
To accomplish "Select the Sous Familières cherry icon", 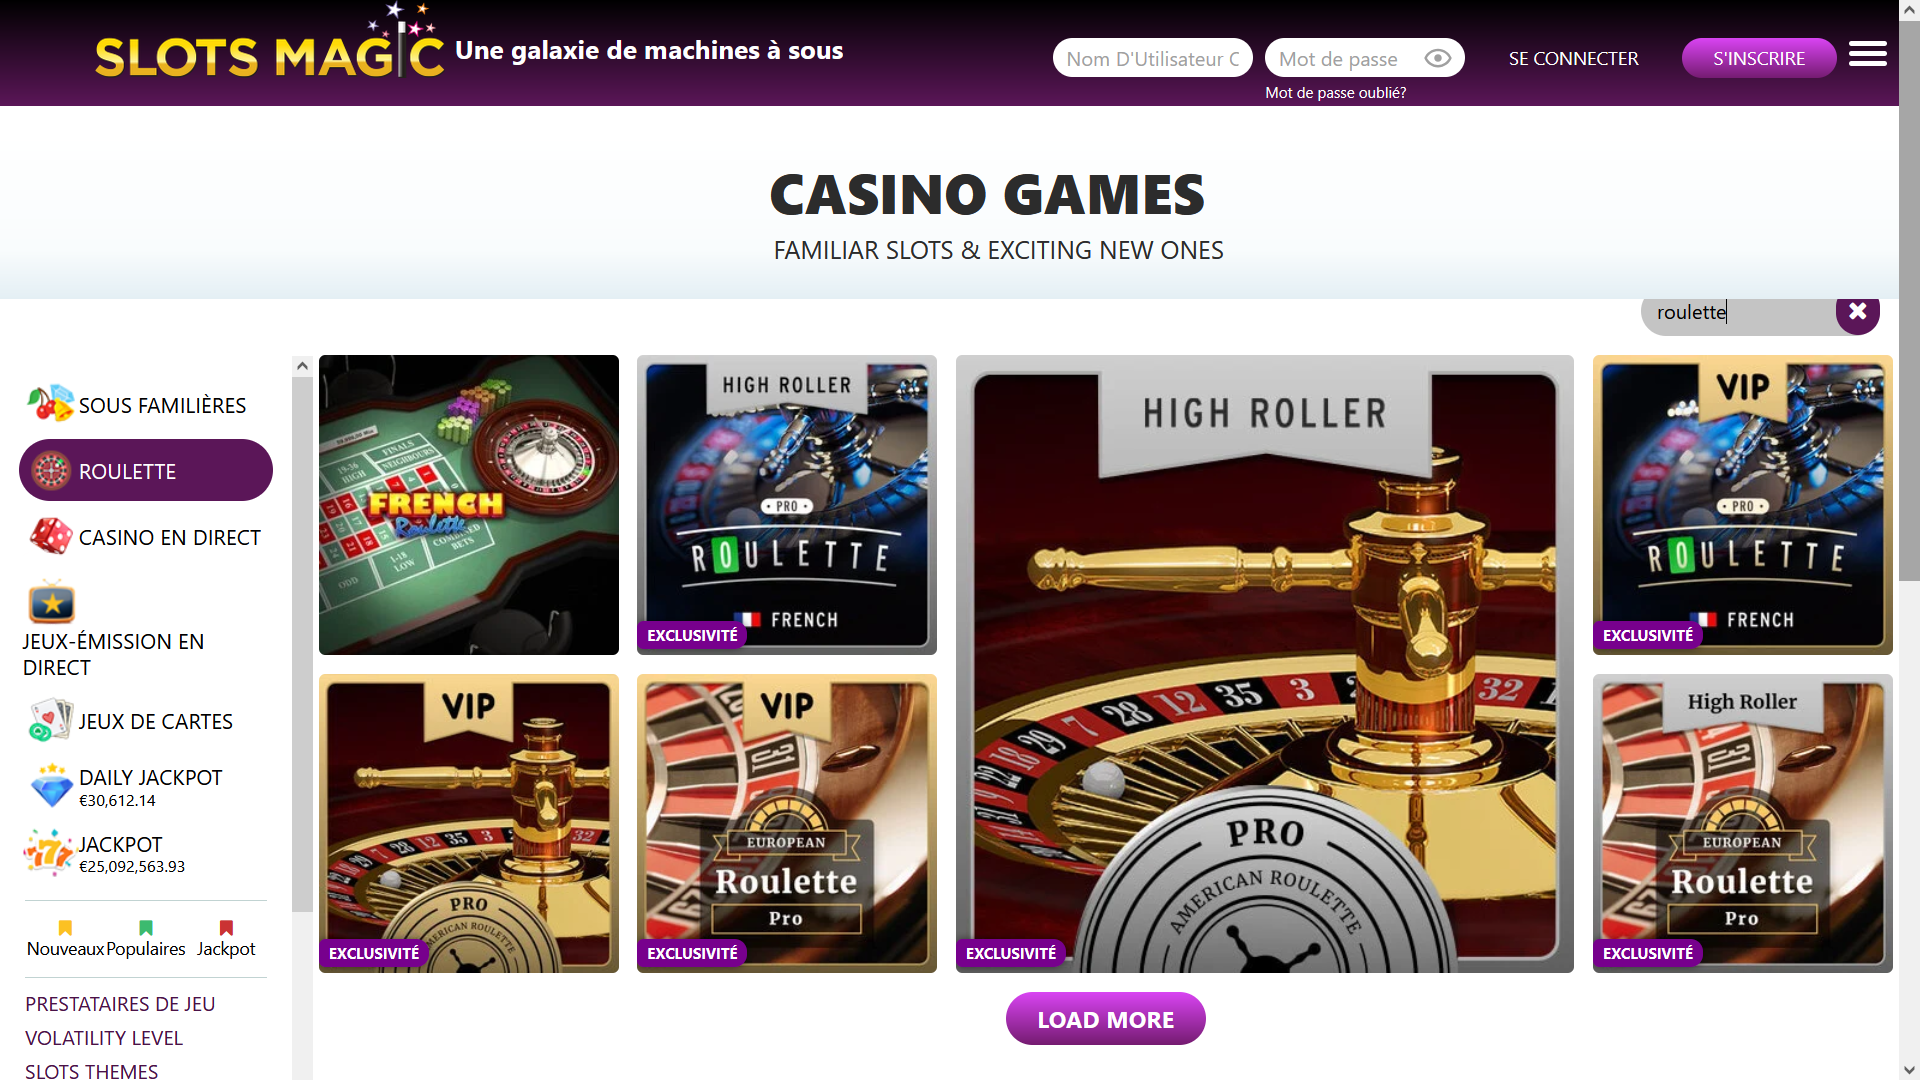I will (x=50, y=404).
